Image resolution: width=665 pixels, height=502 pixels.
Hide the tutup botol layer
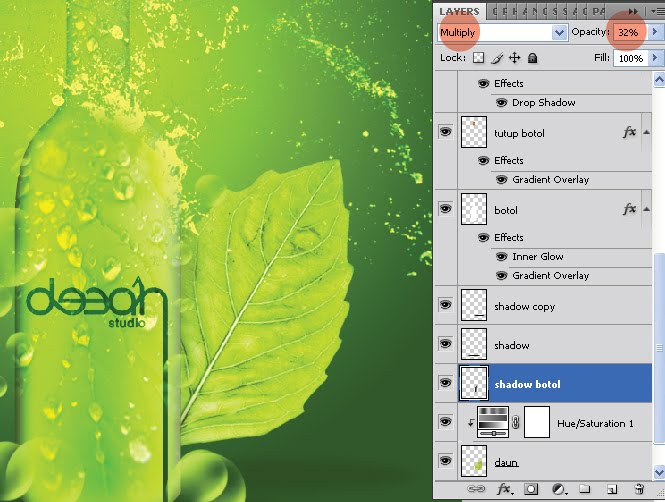click(x=445, y=132)
